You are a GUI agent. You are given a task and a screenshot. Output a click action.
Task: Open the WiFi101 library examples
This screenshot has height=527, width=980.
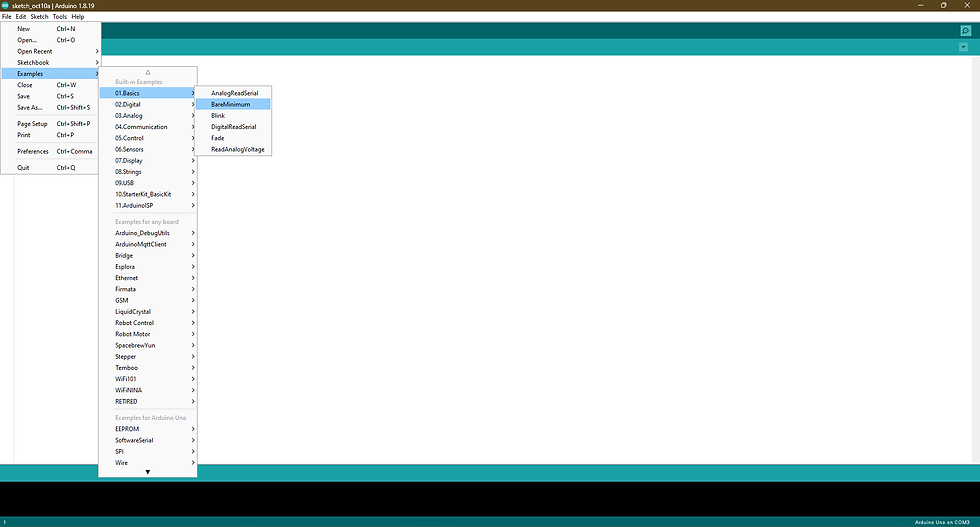148,379
